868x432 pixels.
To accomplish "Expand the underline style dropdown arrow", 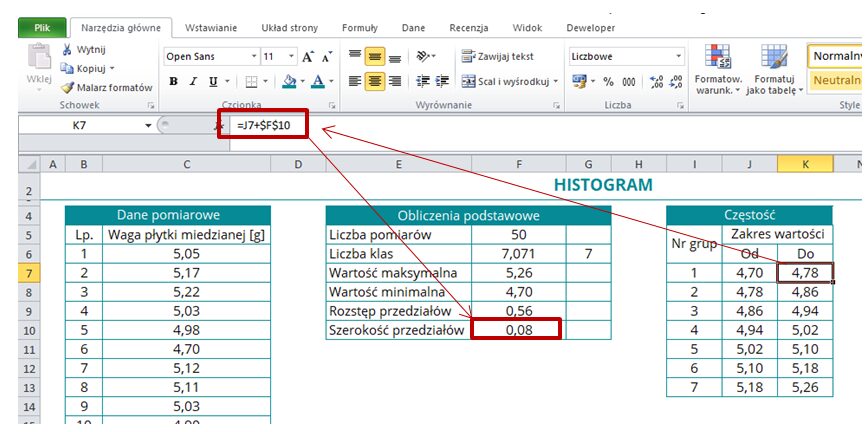I will [x=227, y=82].
